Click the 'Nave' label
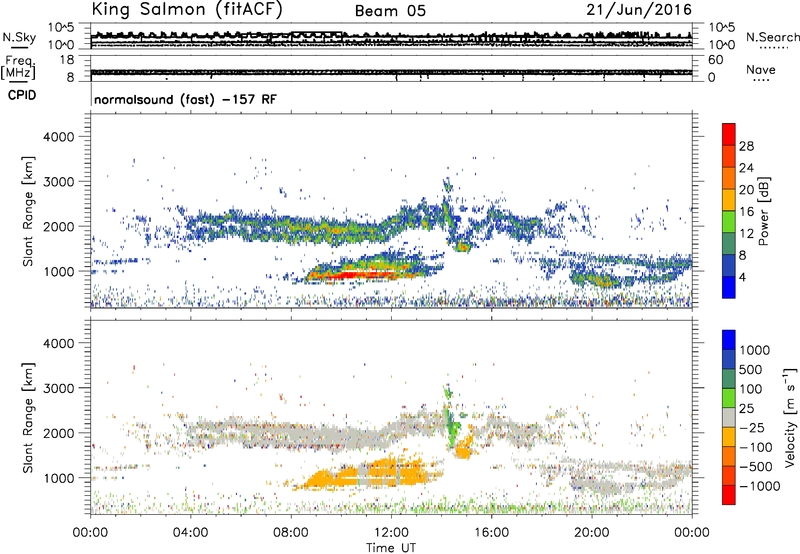Image resolution: width=800 pixels, height=554 pixels. point(761,70)
